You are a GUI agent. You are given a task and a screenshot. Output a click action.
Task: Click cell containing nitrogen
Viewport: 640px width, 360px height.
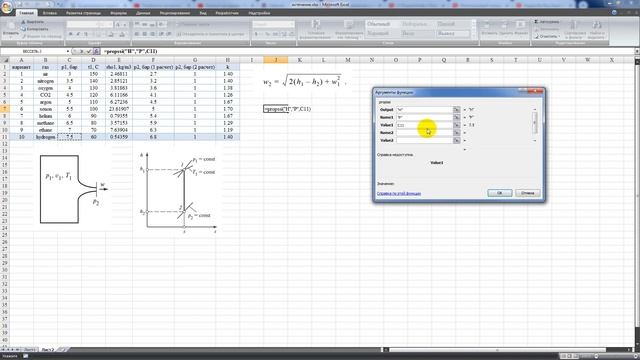45,81
